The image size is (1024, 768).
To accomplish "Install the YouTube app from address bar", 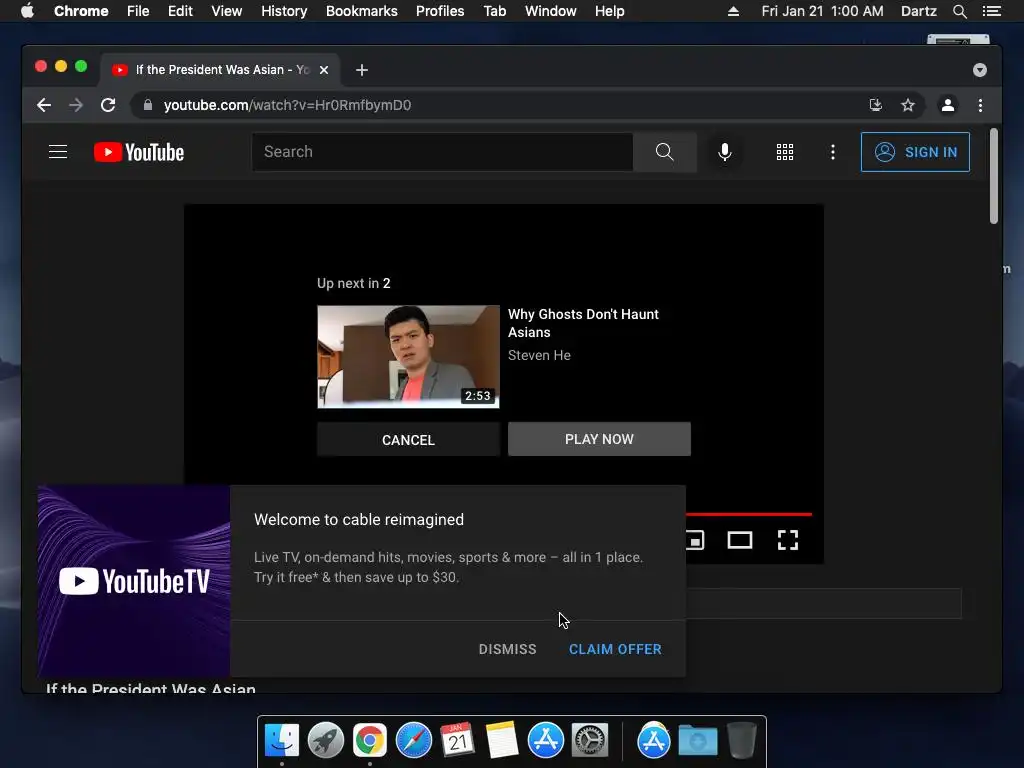I will tap(876, 105).
